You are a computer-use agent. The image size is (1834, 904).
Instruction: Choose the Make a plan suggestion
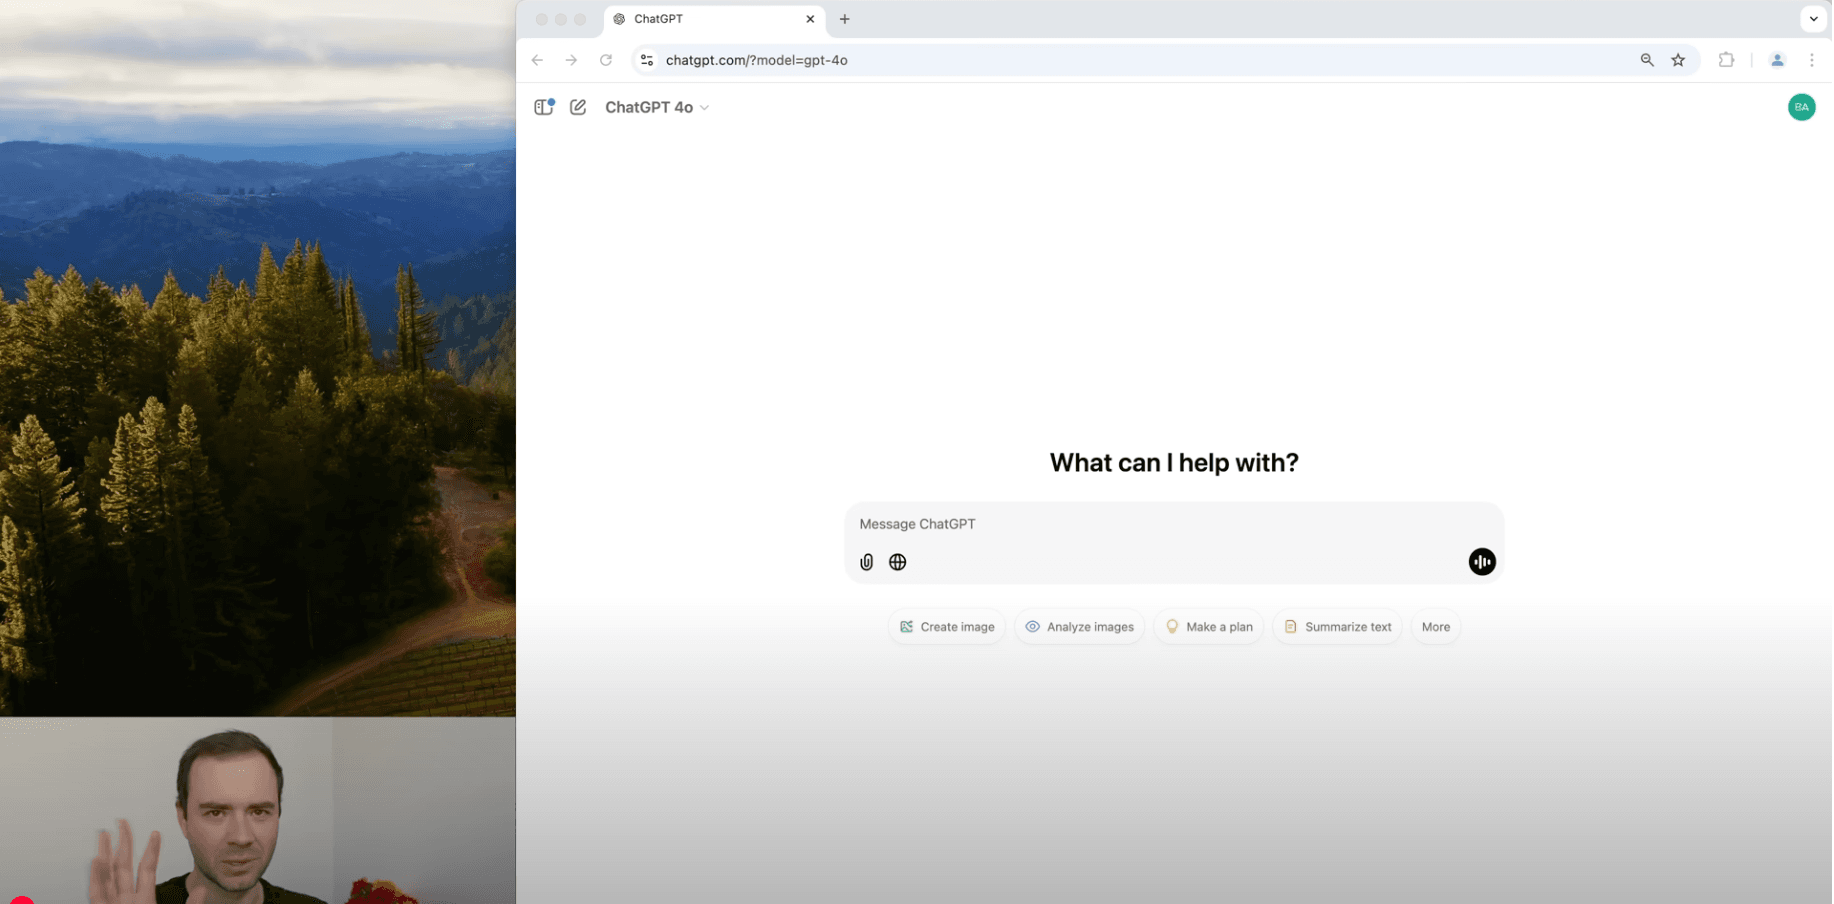(1208, 627)
